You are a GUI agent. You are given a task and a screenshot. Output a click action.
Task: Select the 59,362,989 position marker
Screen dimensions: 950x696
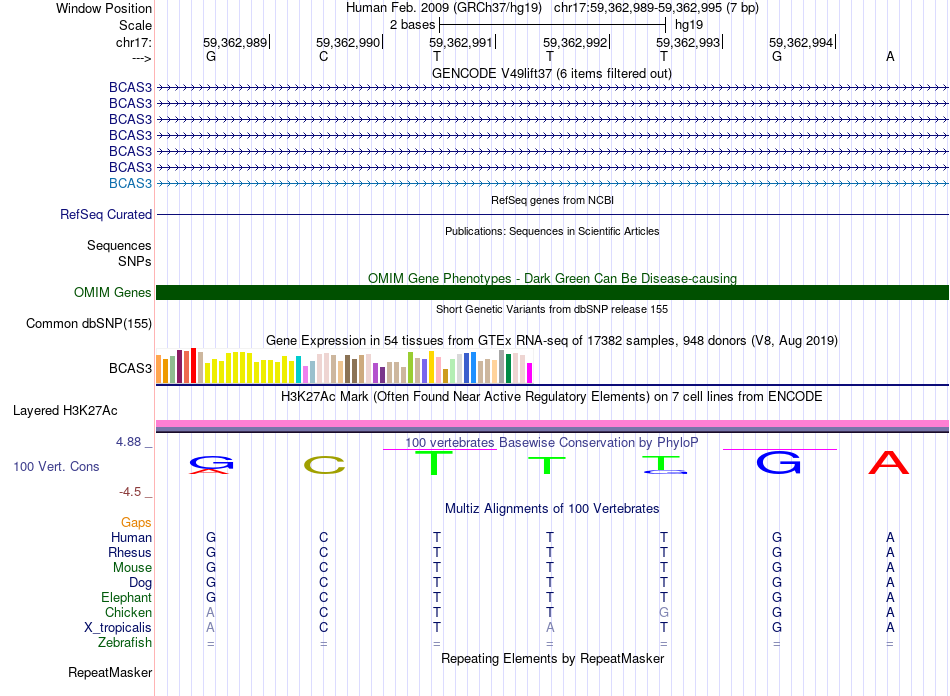point(235,42)
